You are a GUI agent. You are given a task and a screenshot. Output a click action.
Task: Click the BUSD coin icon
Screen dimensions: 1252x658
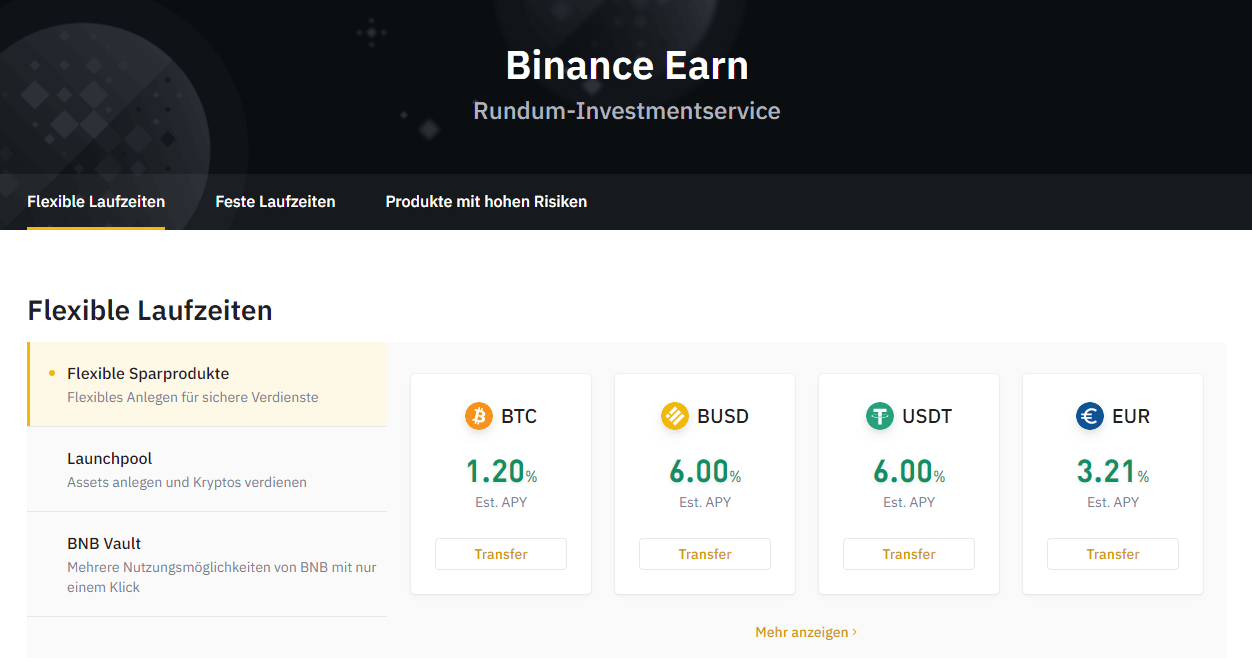[675, 416]
